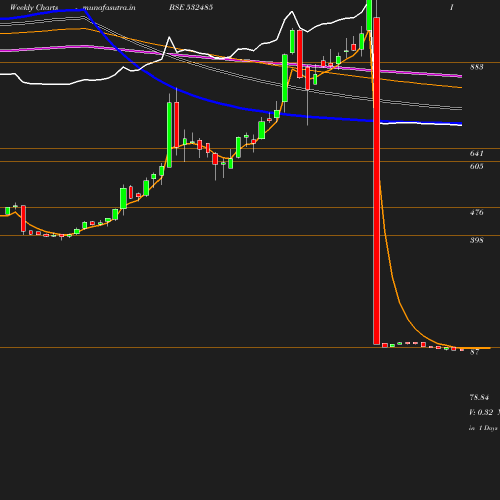Click the 641 price level label

point(477,153)
